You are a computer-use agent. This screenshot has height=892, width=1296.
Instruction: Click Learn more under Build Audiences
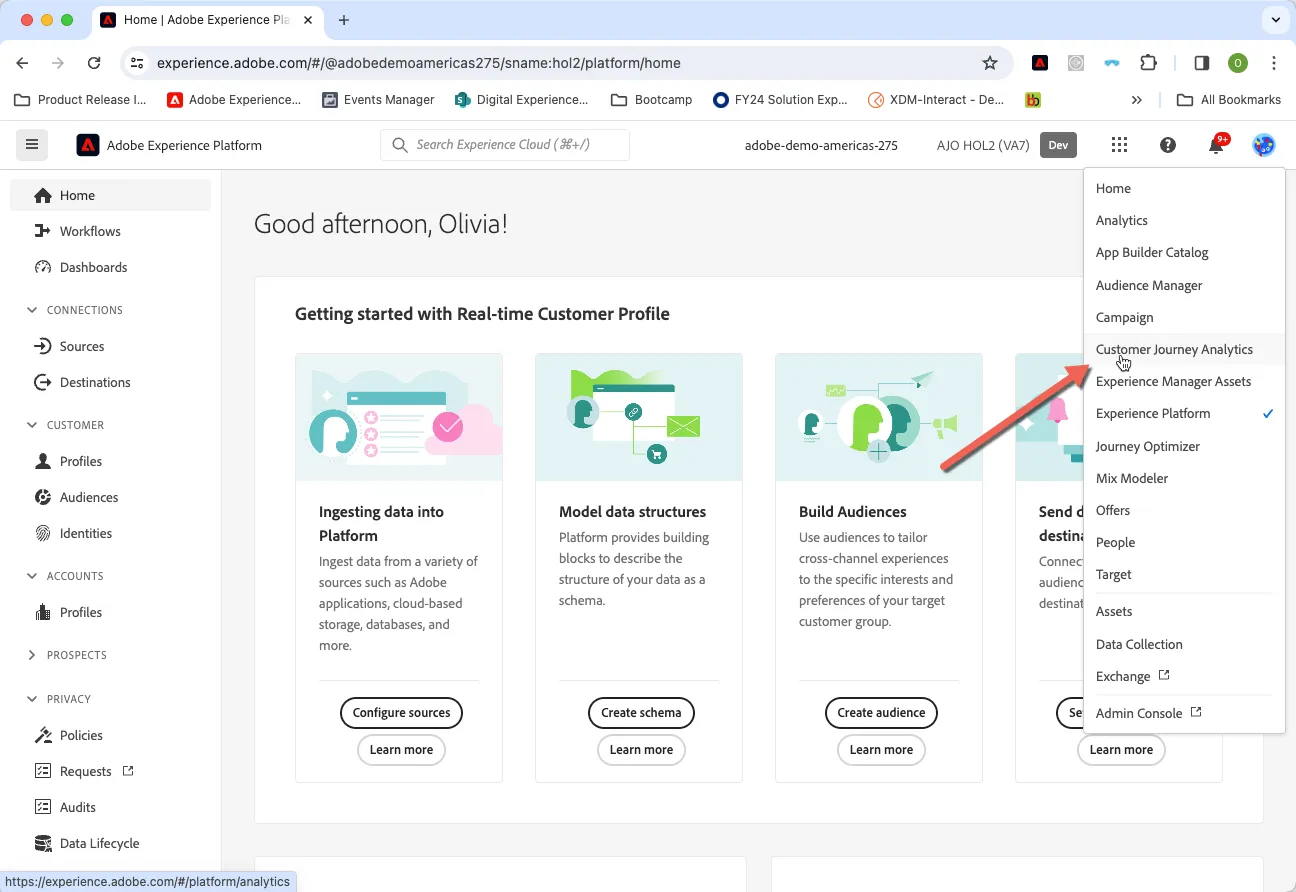tap(881, 750)
